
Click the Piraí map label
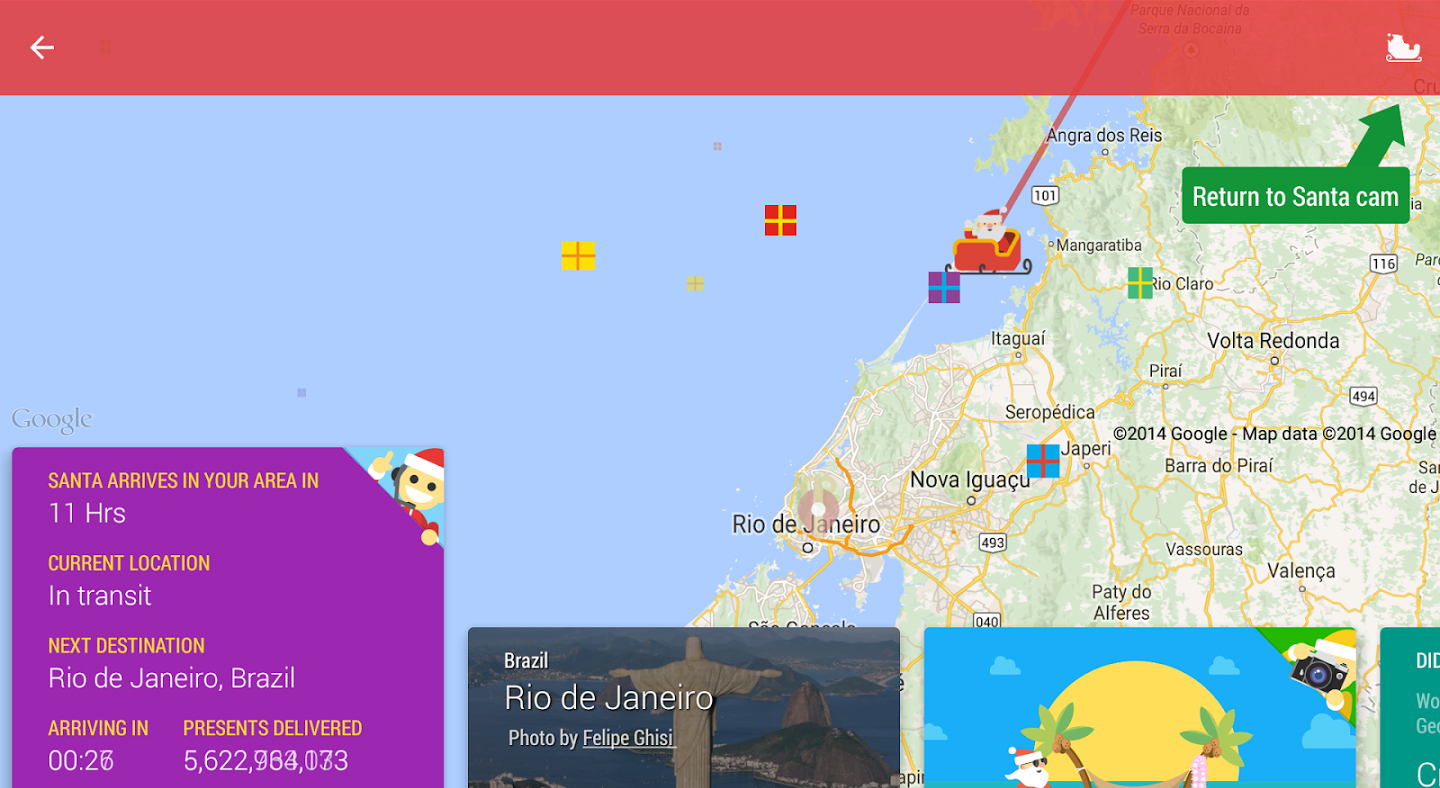coord(1165,371)
